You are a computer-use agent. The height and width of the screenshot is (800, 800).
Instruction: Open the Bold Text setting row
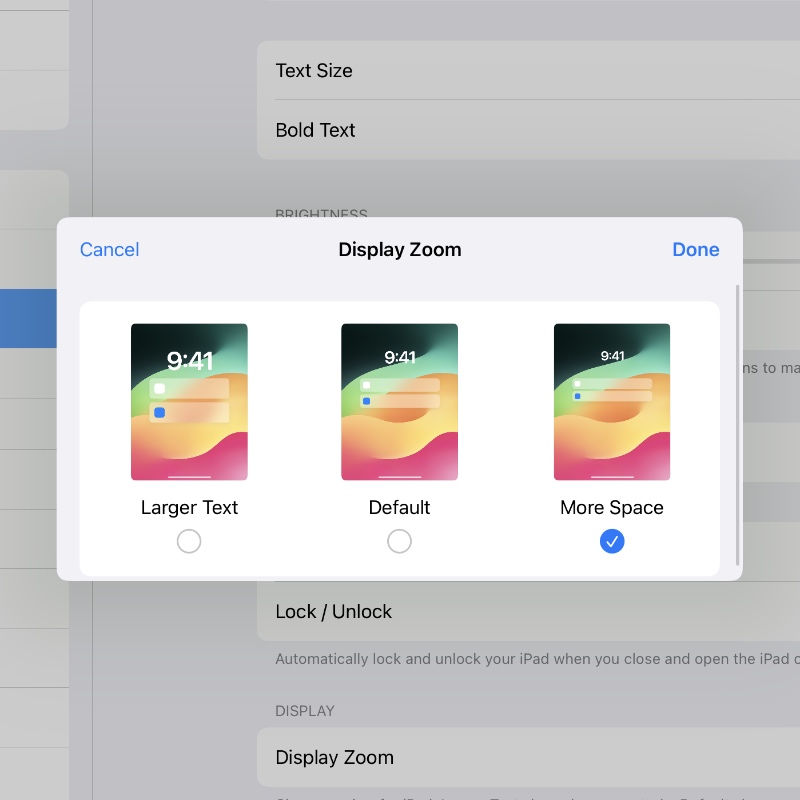(500, 130)
